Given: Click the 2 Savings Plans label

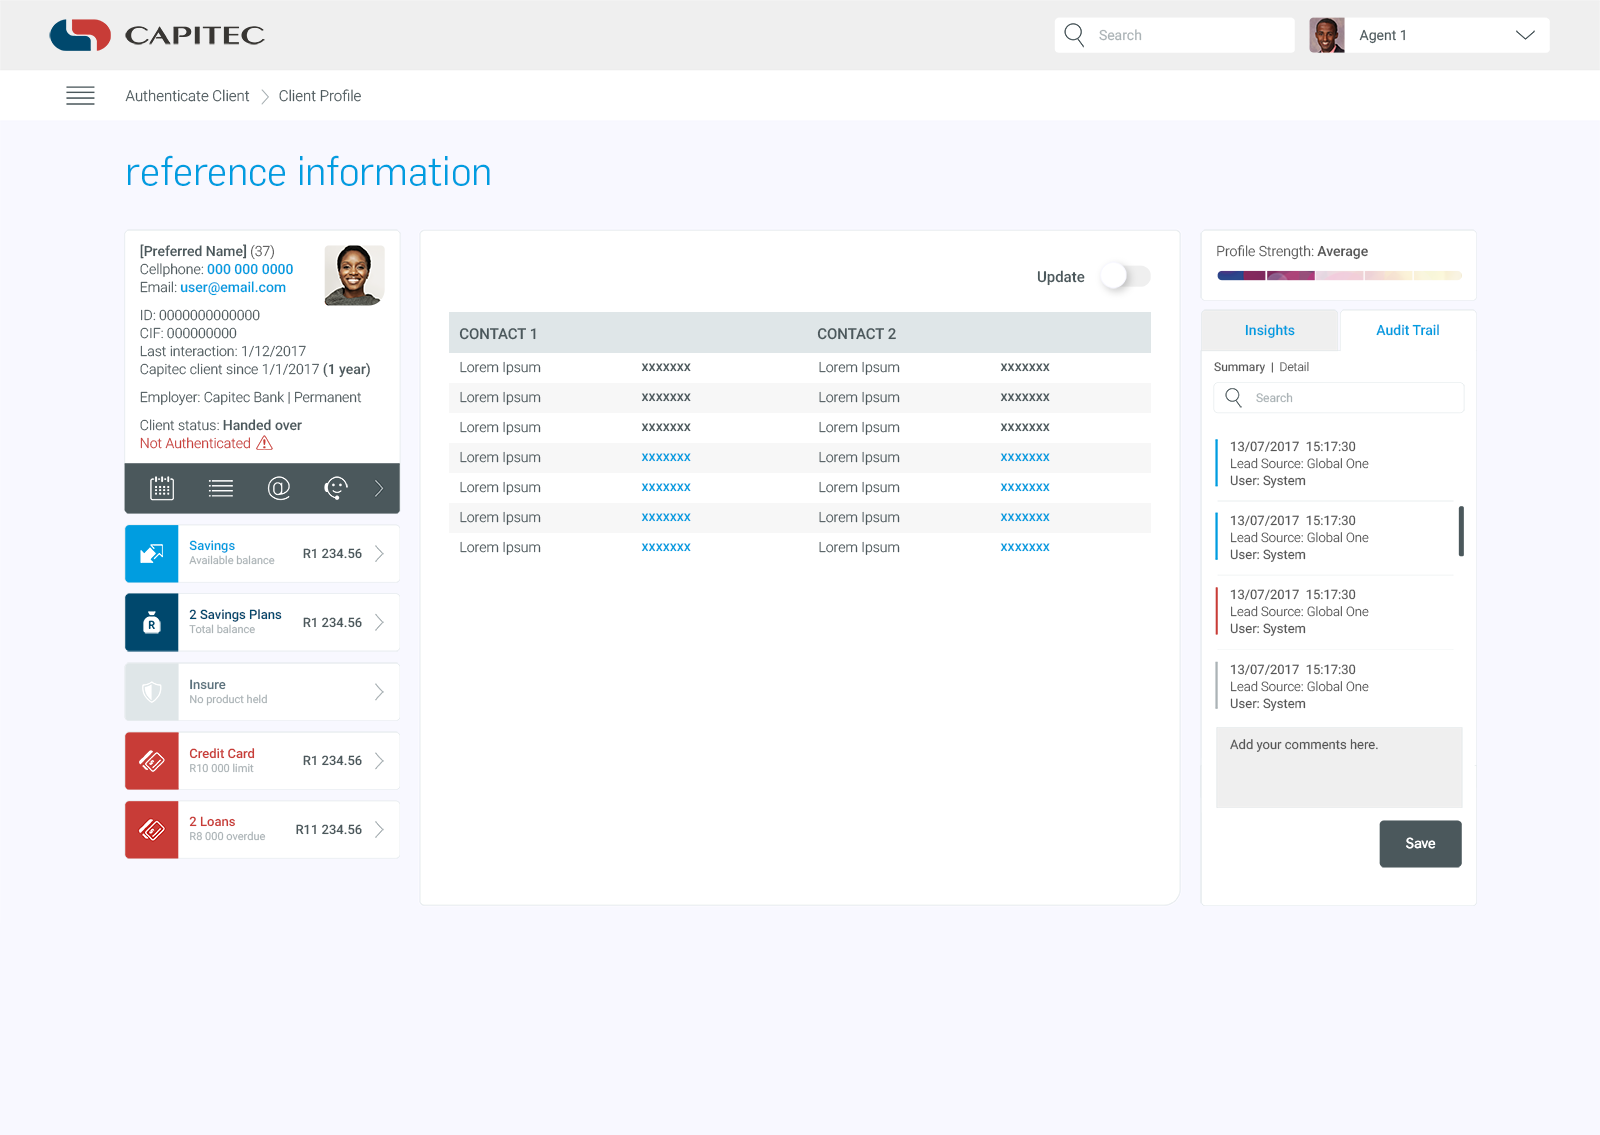Looking at the screenshot, I should click(x=235, y=615).
